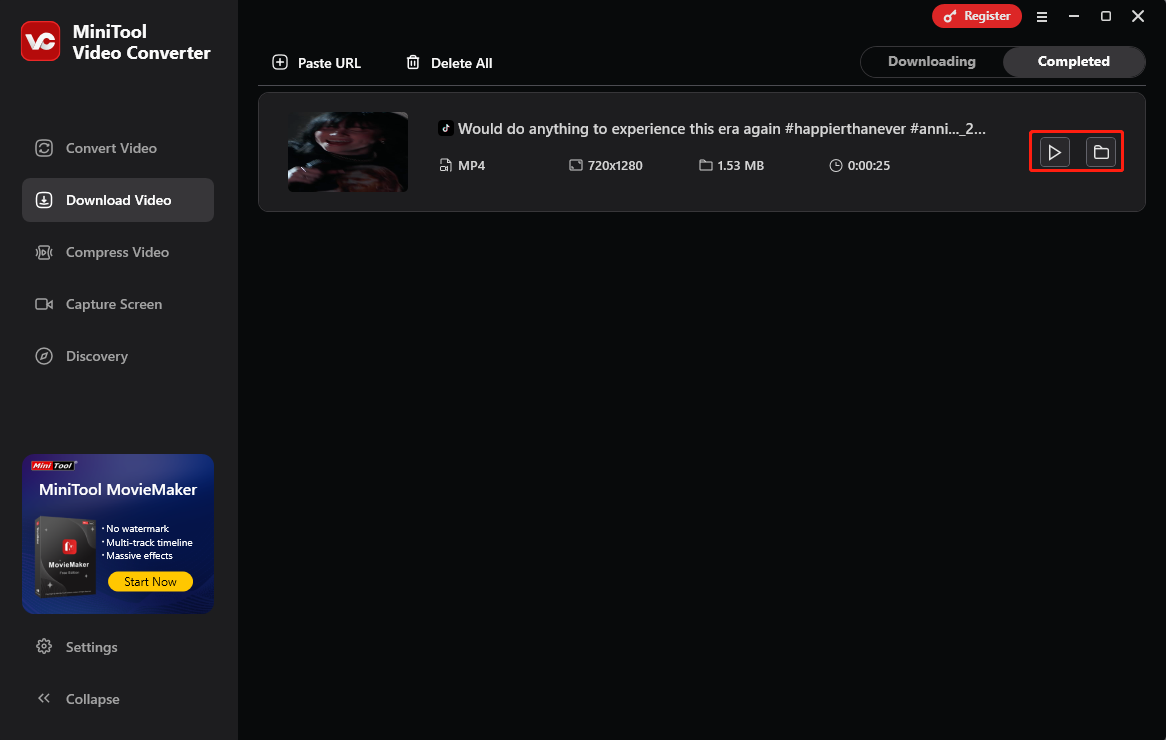Click the Discovery compass icon
The width and height of the screenshot is (1166, 740).
point(44,356)
